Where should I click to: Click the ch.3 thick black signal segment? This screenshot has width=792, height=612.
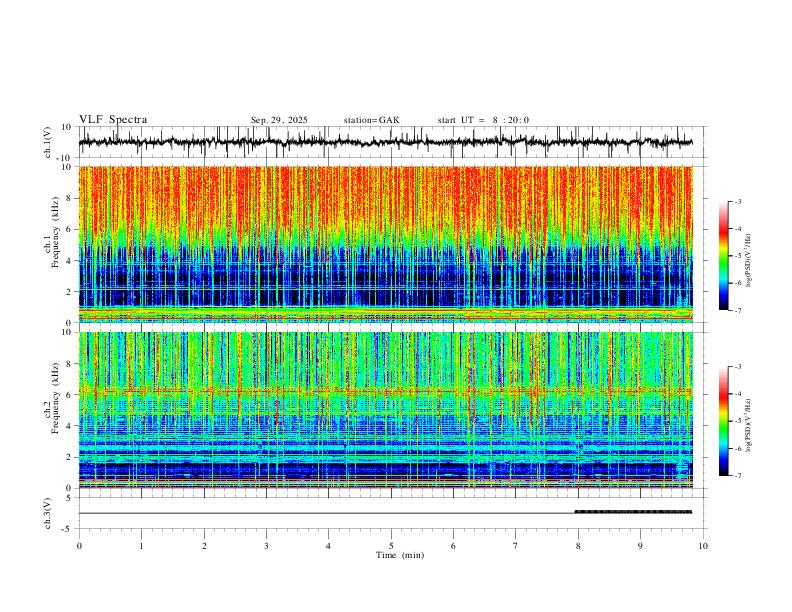(x=633, y=512)
